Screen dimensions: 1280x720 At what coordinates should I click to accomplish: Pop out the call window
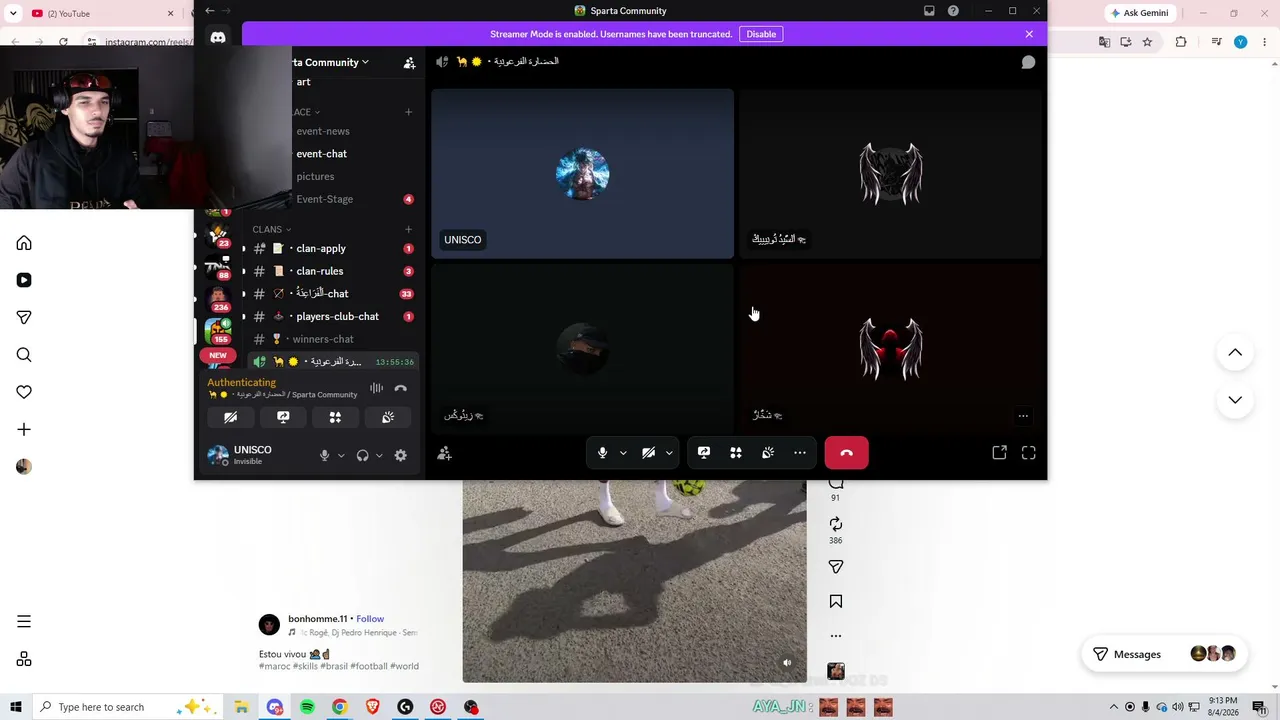click(999, 453)
